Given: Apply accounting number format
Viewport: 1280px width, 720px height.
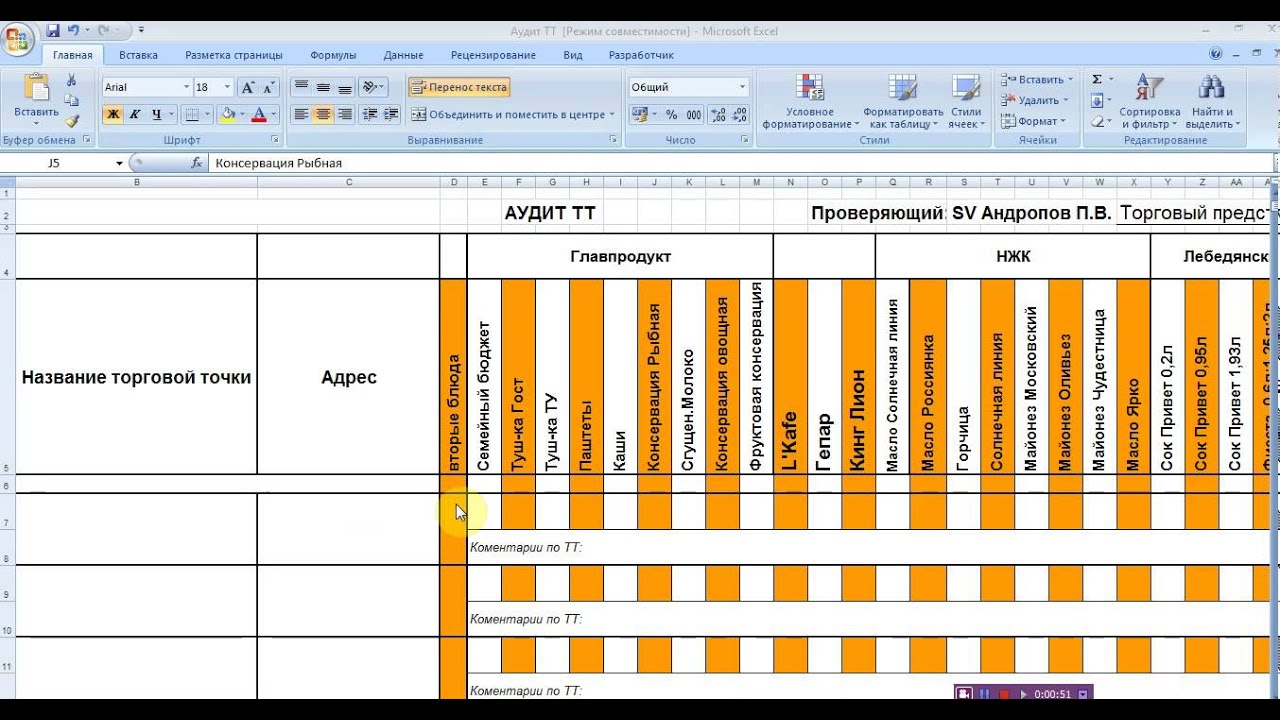Looking at the screenshot, I should [639, 114].
